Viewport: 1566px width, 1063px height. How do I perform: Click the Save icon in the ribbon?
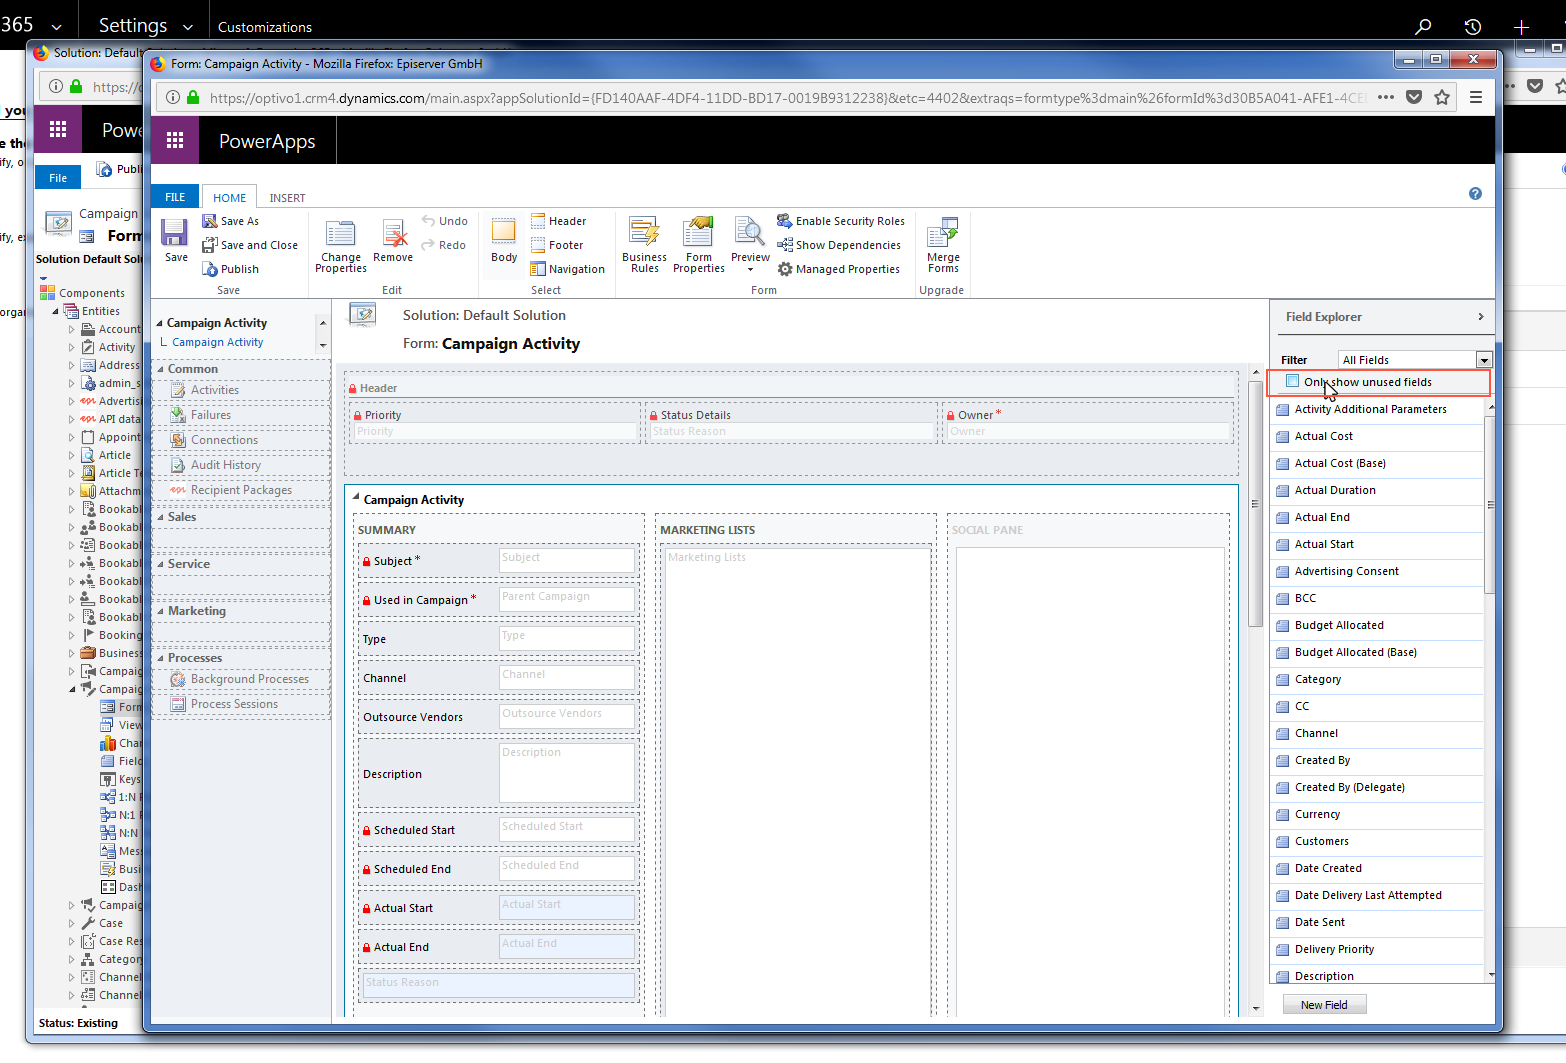[x=175, y=240]
